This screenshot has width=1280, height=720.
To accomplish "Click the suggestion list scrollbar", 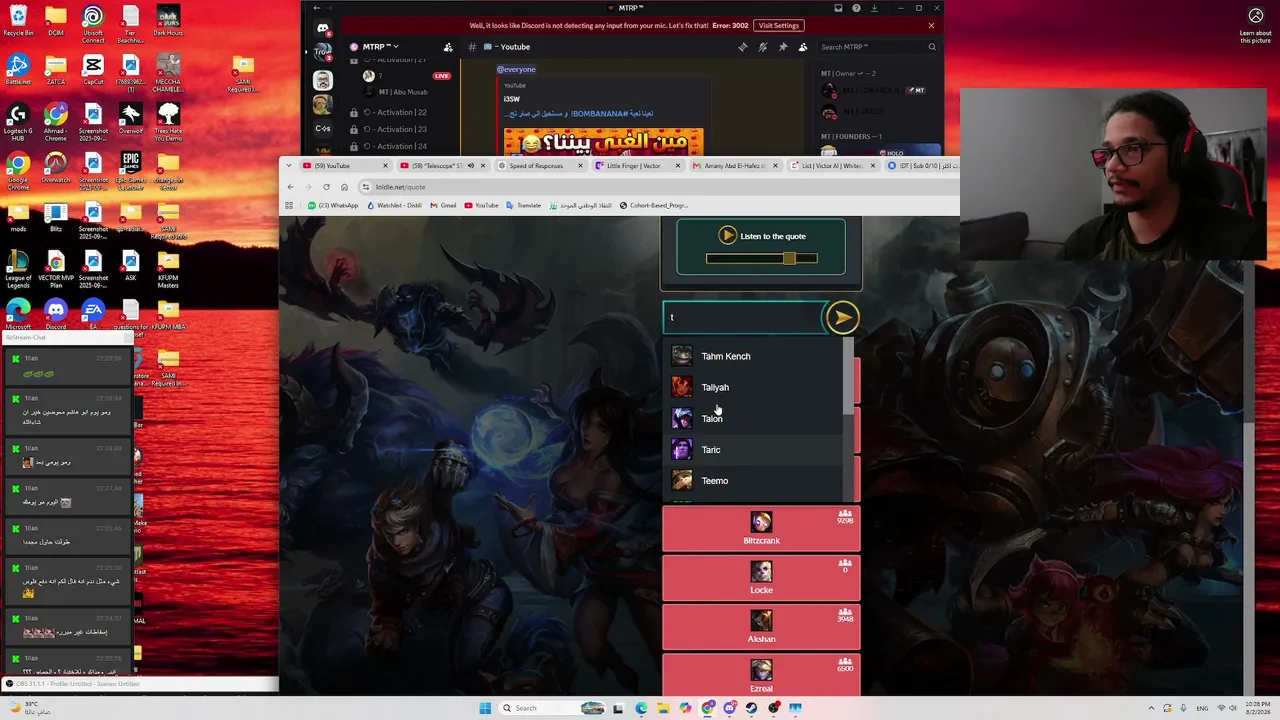I will click(849, 375).
